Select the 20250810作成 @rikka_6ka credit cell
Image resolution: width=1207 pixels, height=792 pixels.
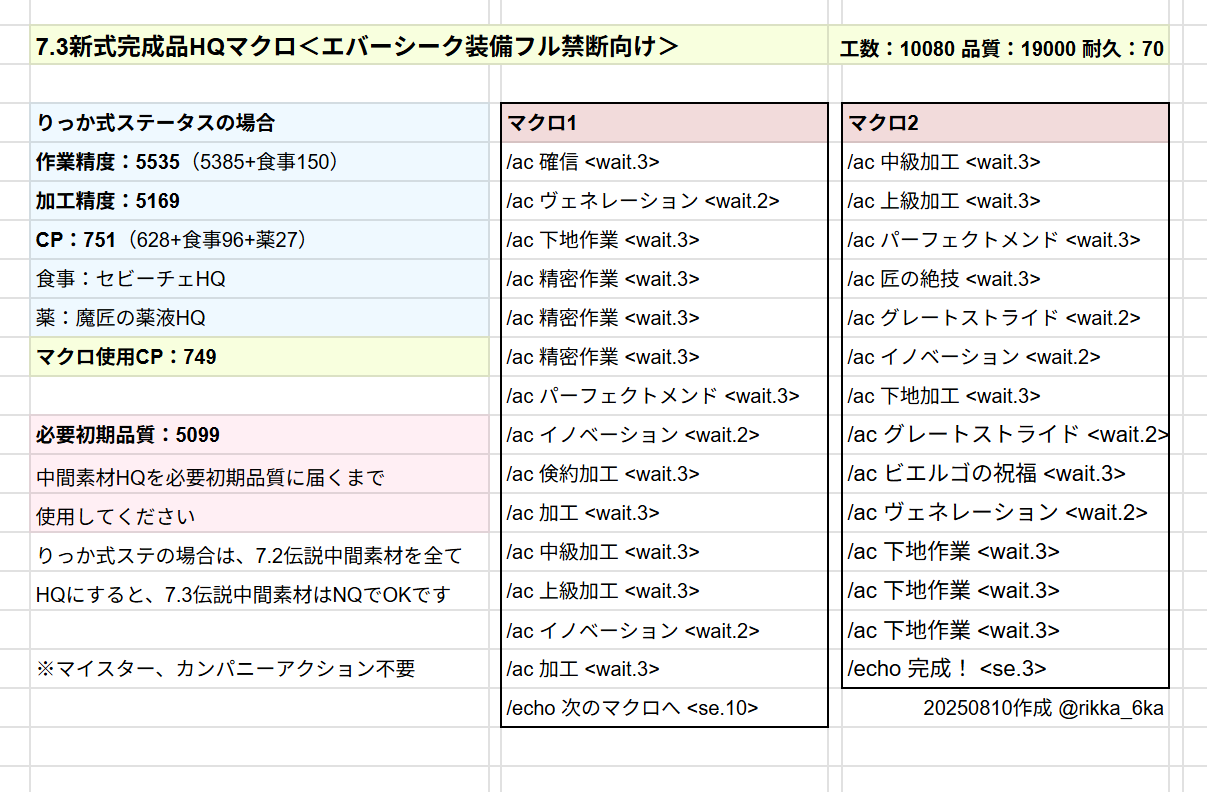tap(1043, 708)
